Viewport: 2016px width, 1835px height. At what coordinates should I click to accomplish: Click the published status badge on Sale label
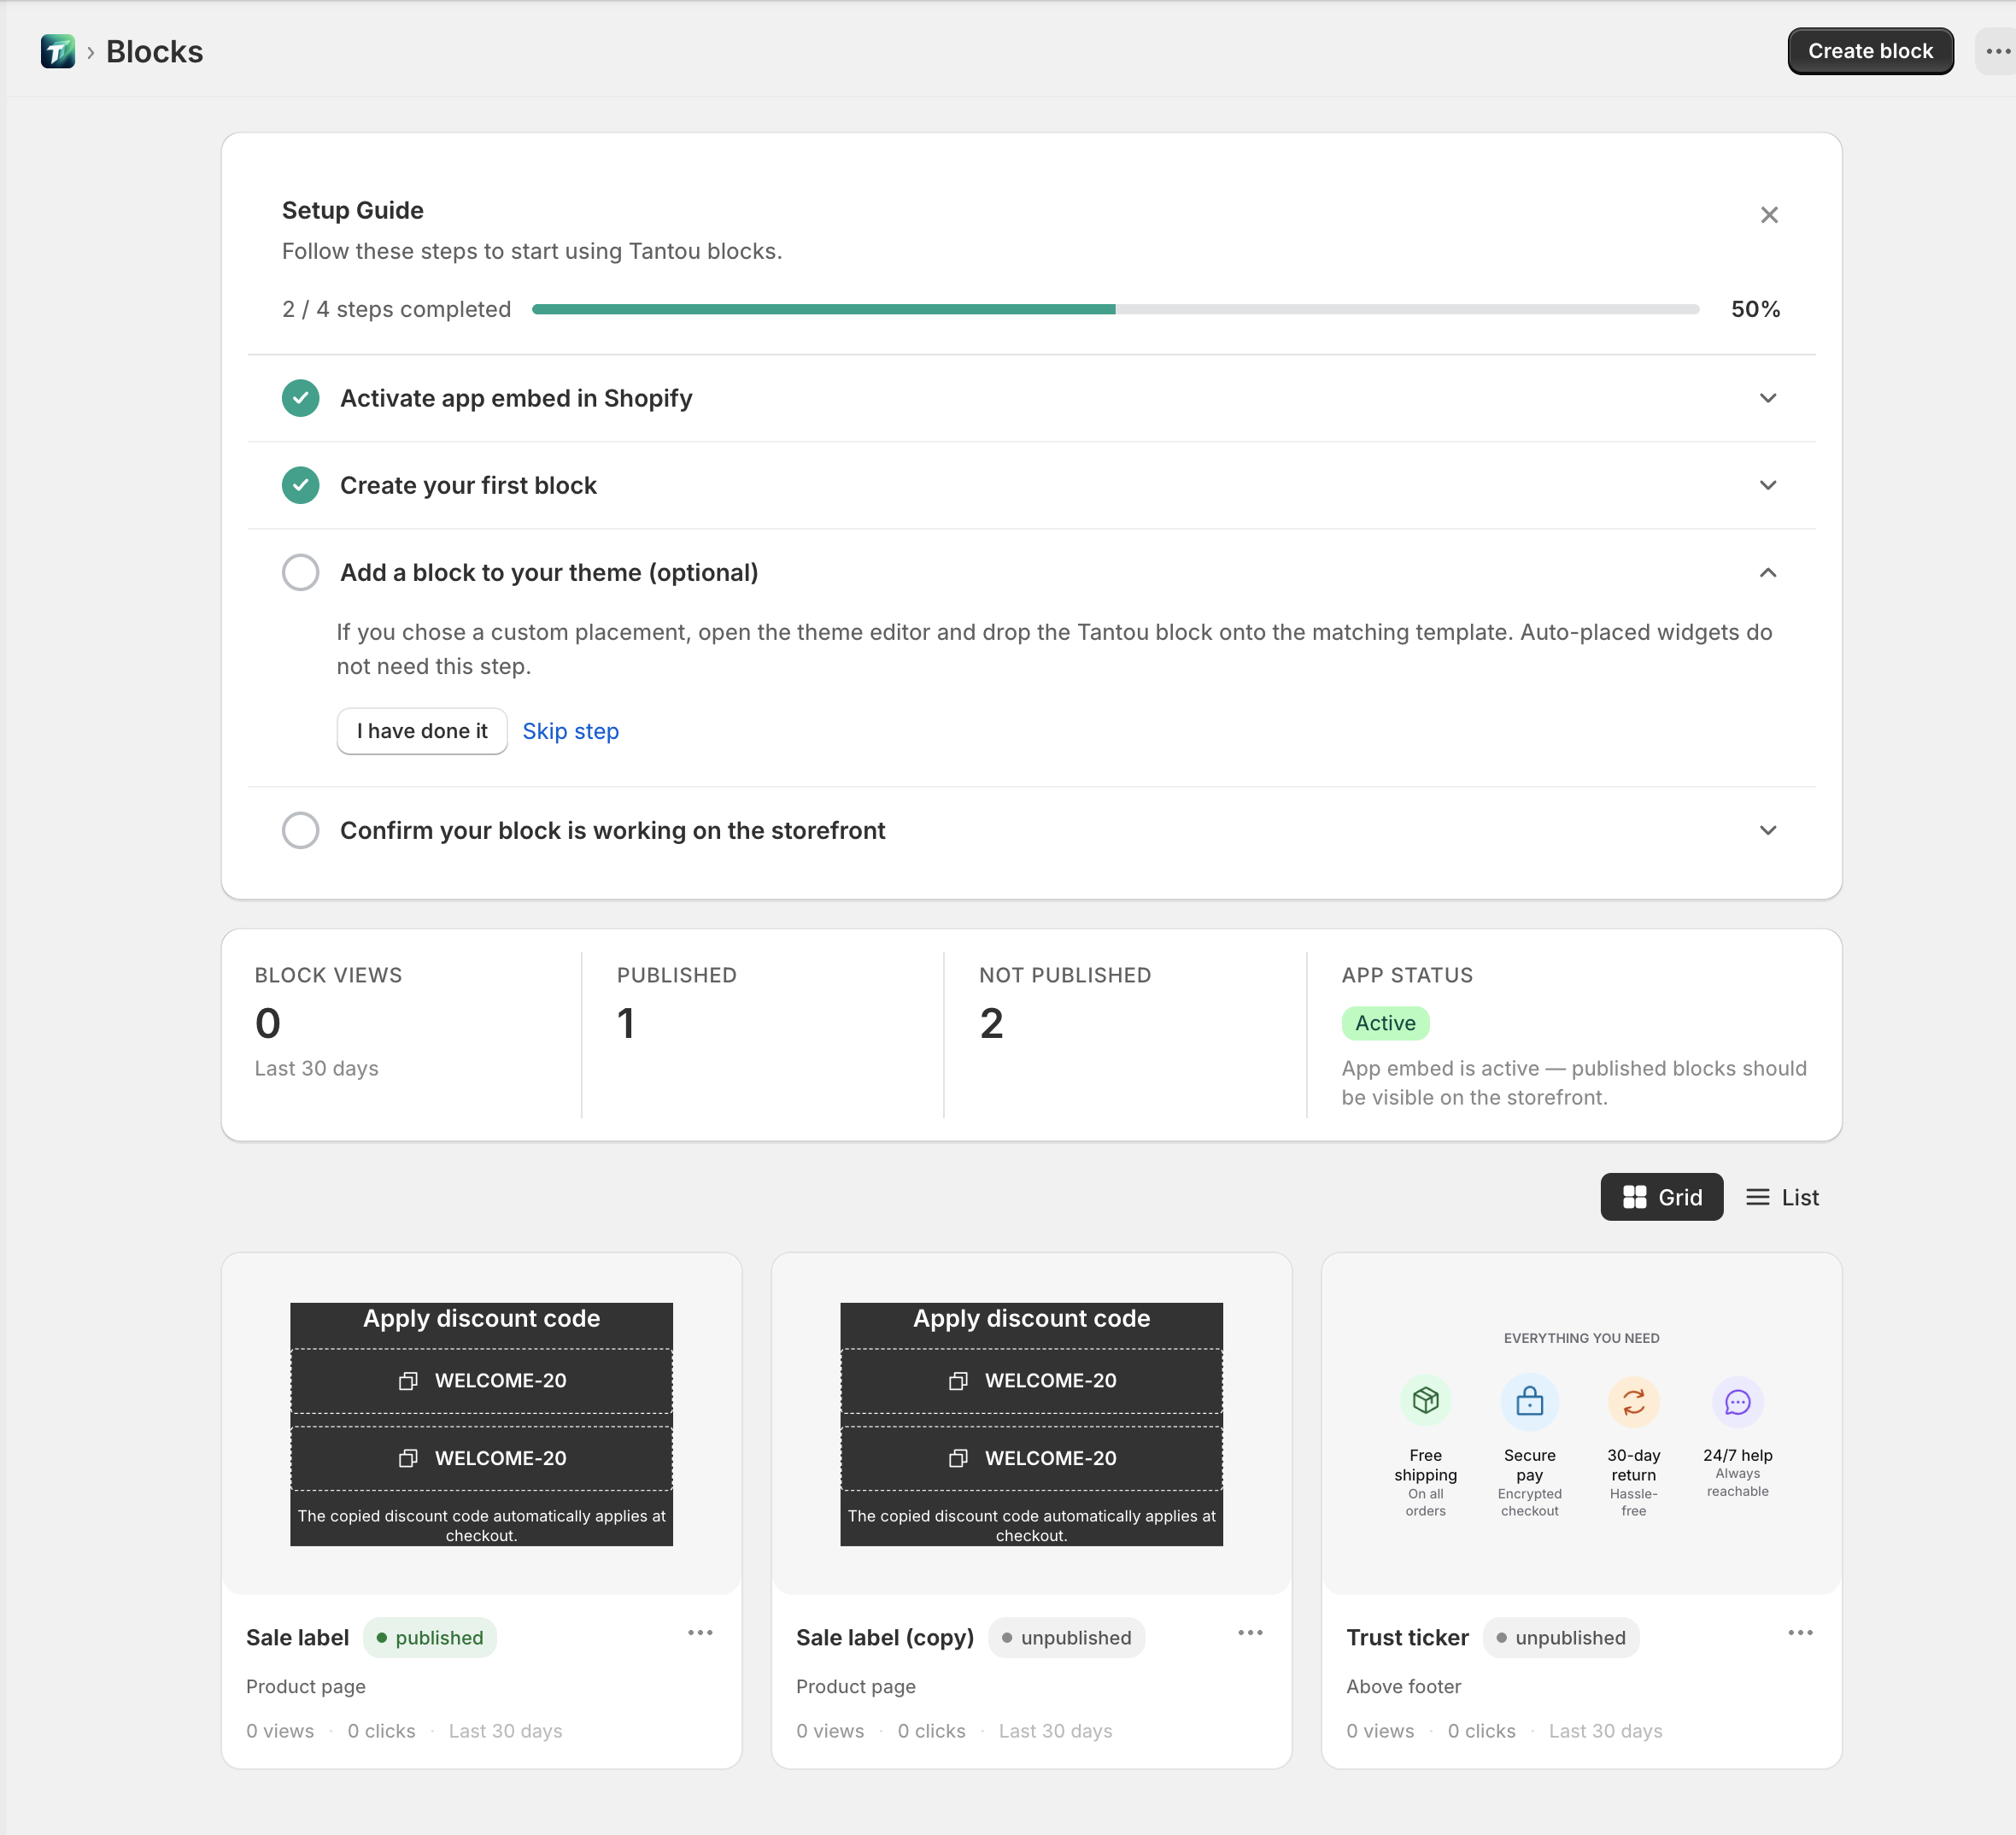(430, 1638)
